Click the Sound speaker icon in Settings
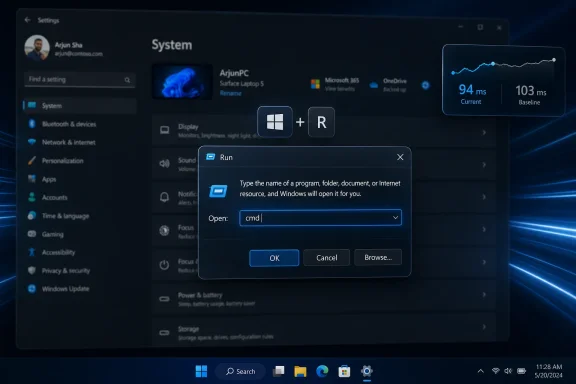Screen dimensions: 576x384 pos(165,164)
